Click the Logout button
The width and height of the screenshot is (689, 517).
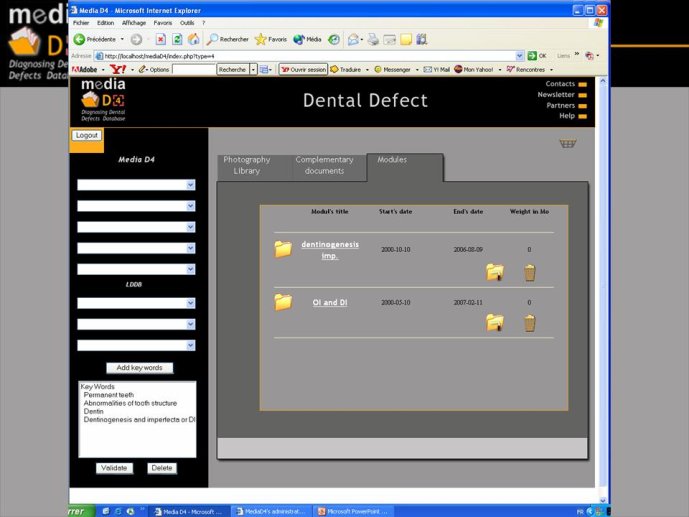coord(87,135)
